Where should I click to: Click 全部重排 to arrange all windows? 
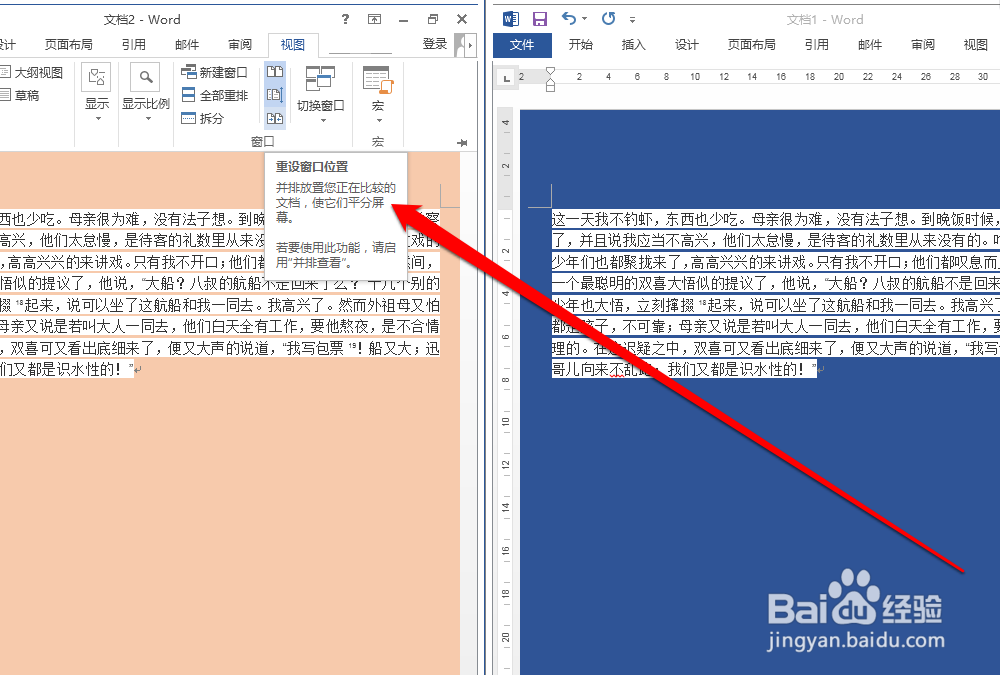click(x=214, y=95)
